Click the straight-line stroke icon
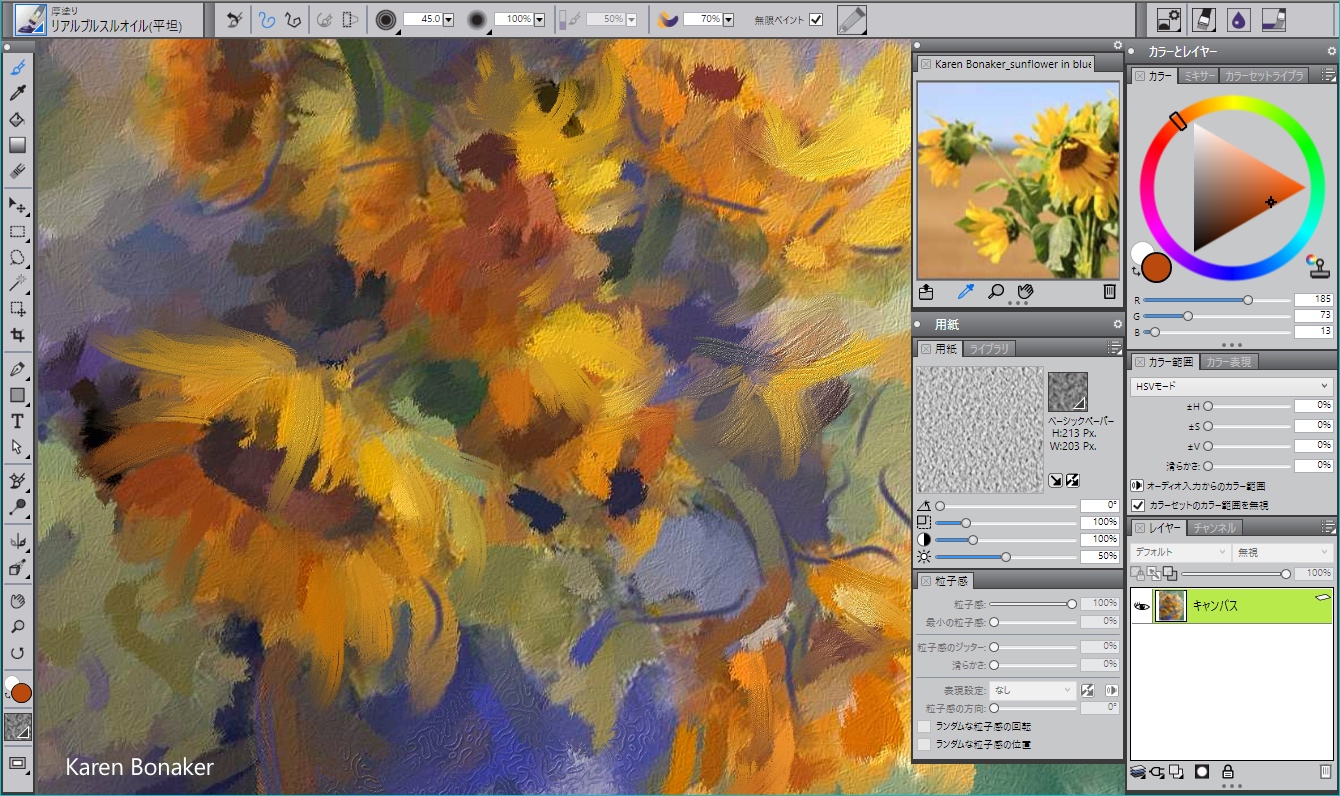1340x796 pixels. pos(293,19)
